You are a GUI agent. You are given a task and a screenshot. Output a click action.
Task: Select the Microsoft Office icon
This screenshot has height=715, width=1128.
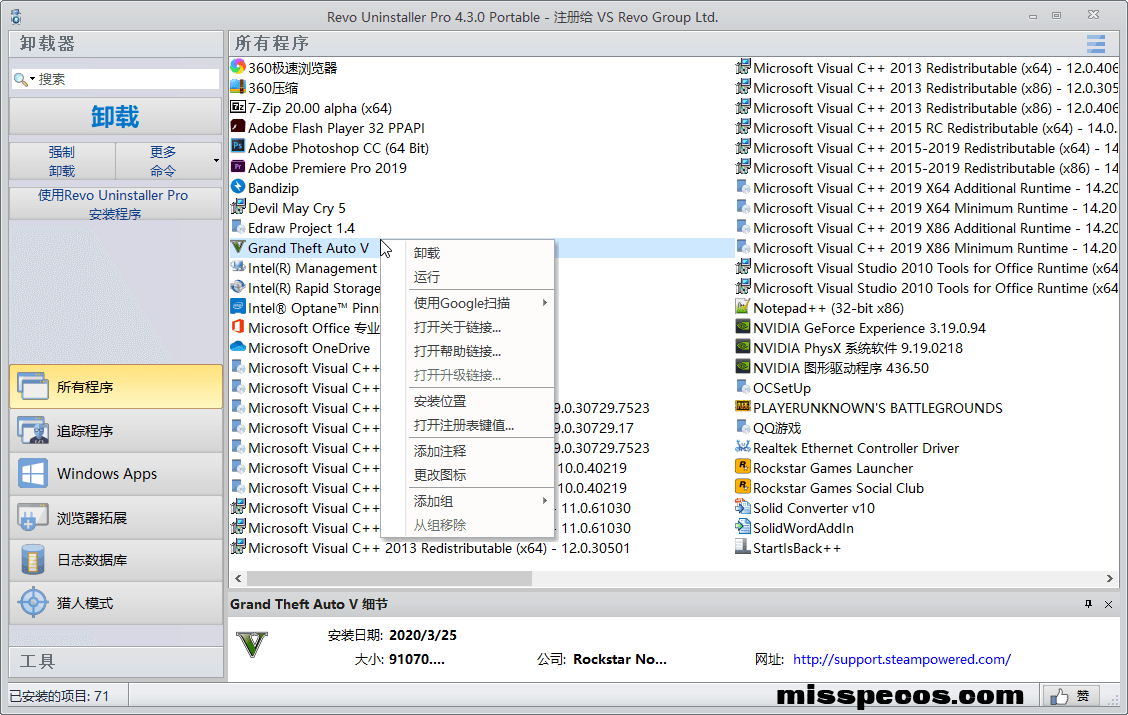point(238,327)
